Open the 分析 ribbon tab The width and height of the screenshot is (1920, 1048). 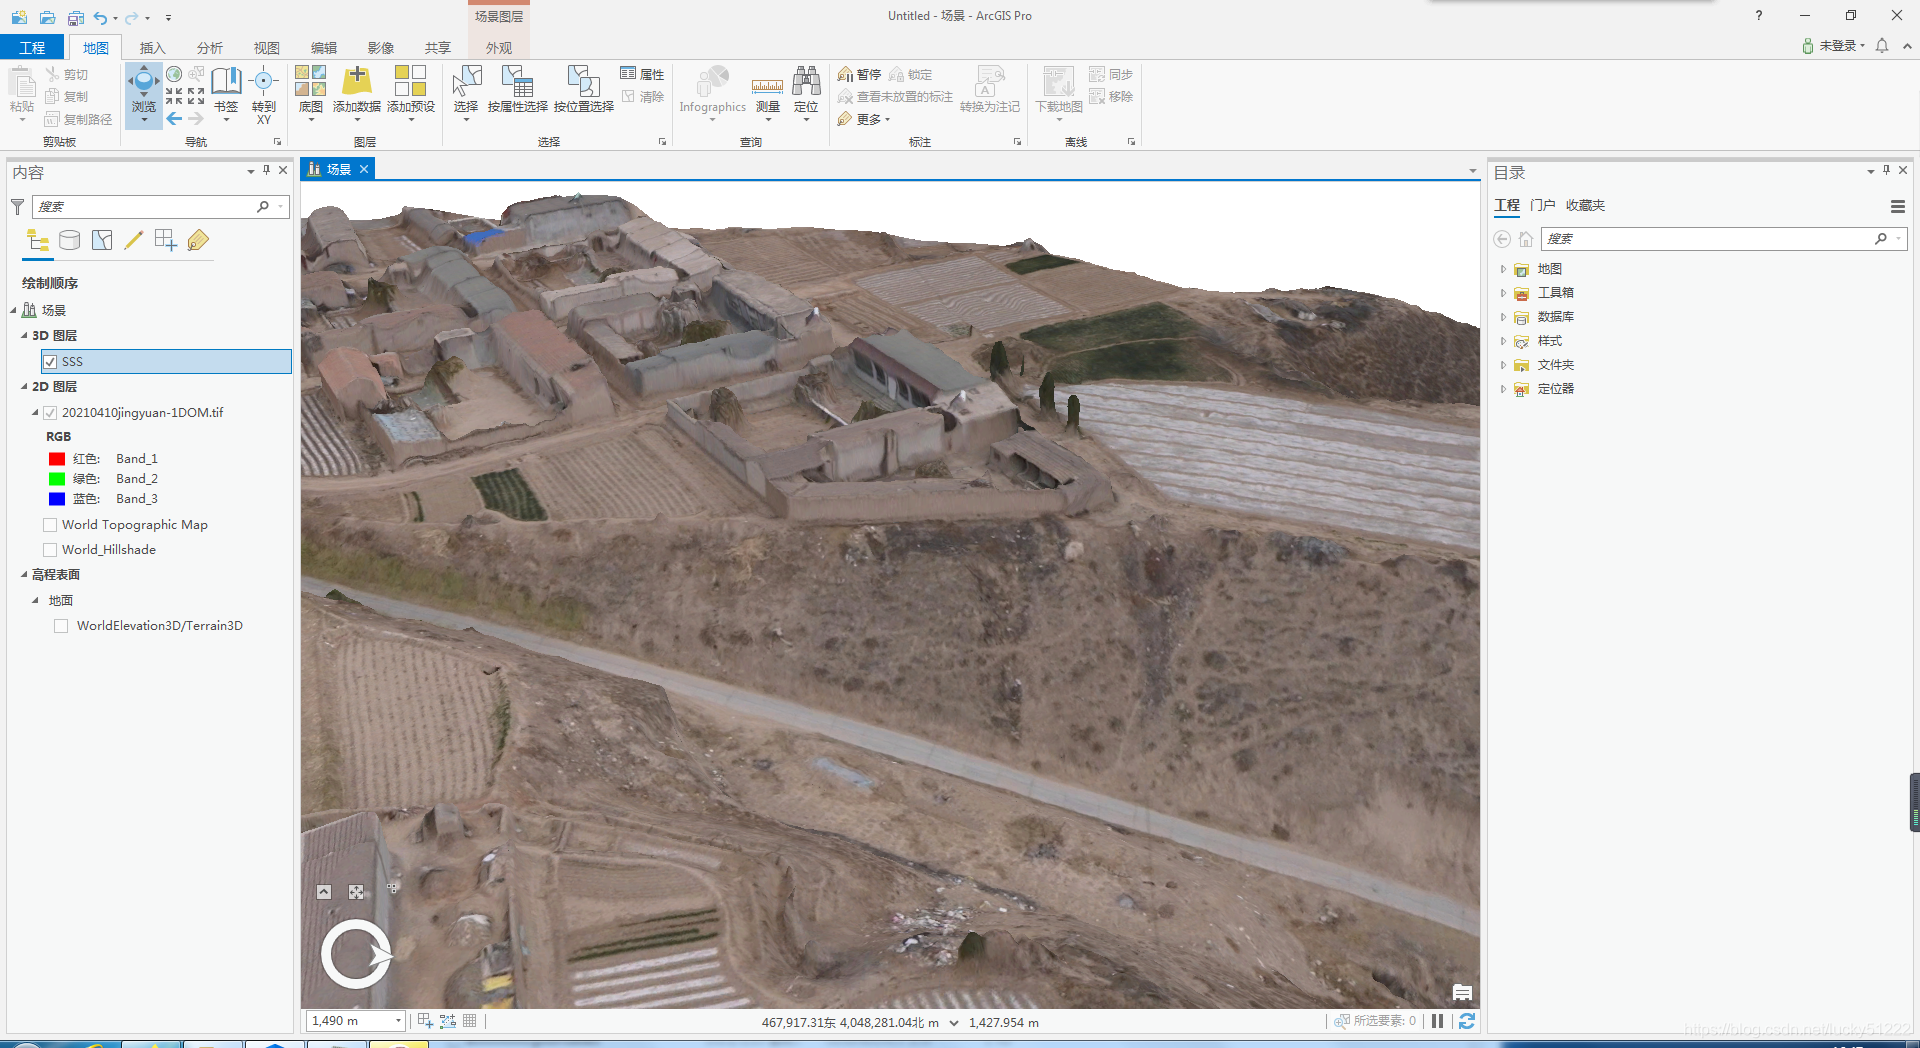[x=210, y=48]
